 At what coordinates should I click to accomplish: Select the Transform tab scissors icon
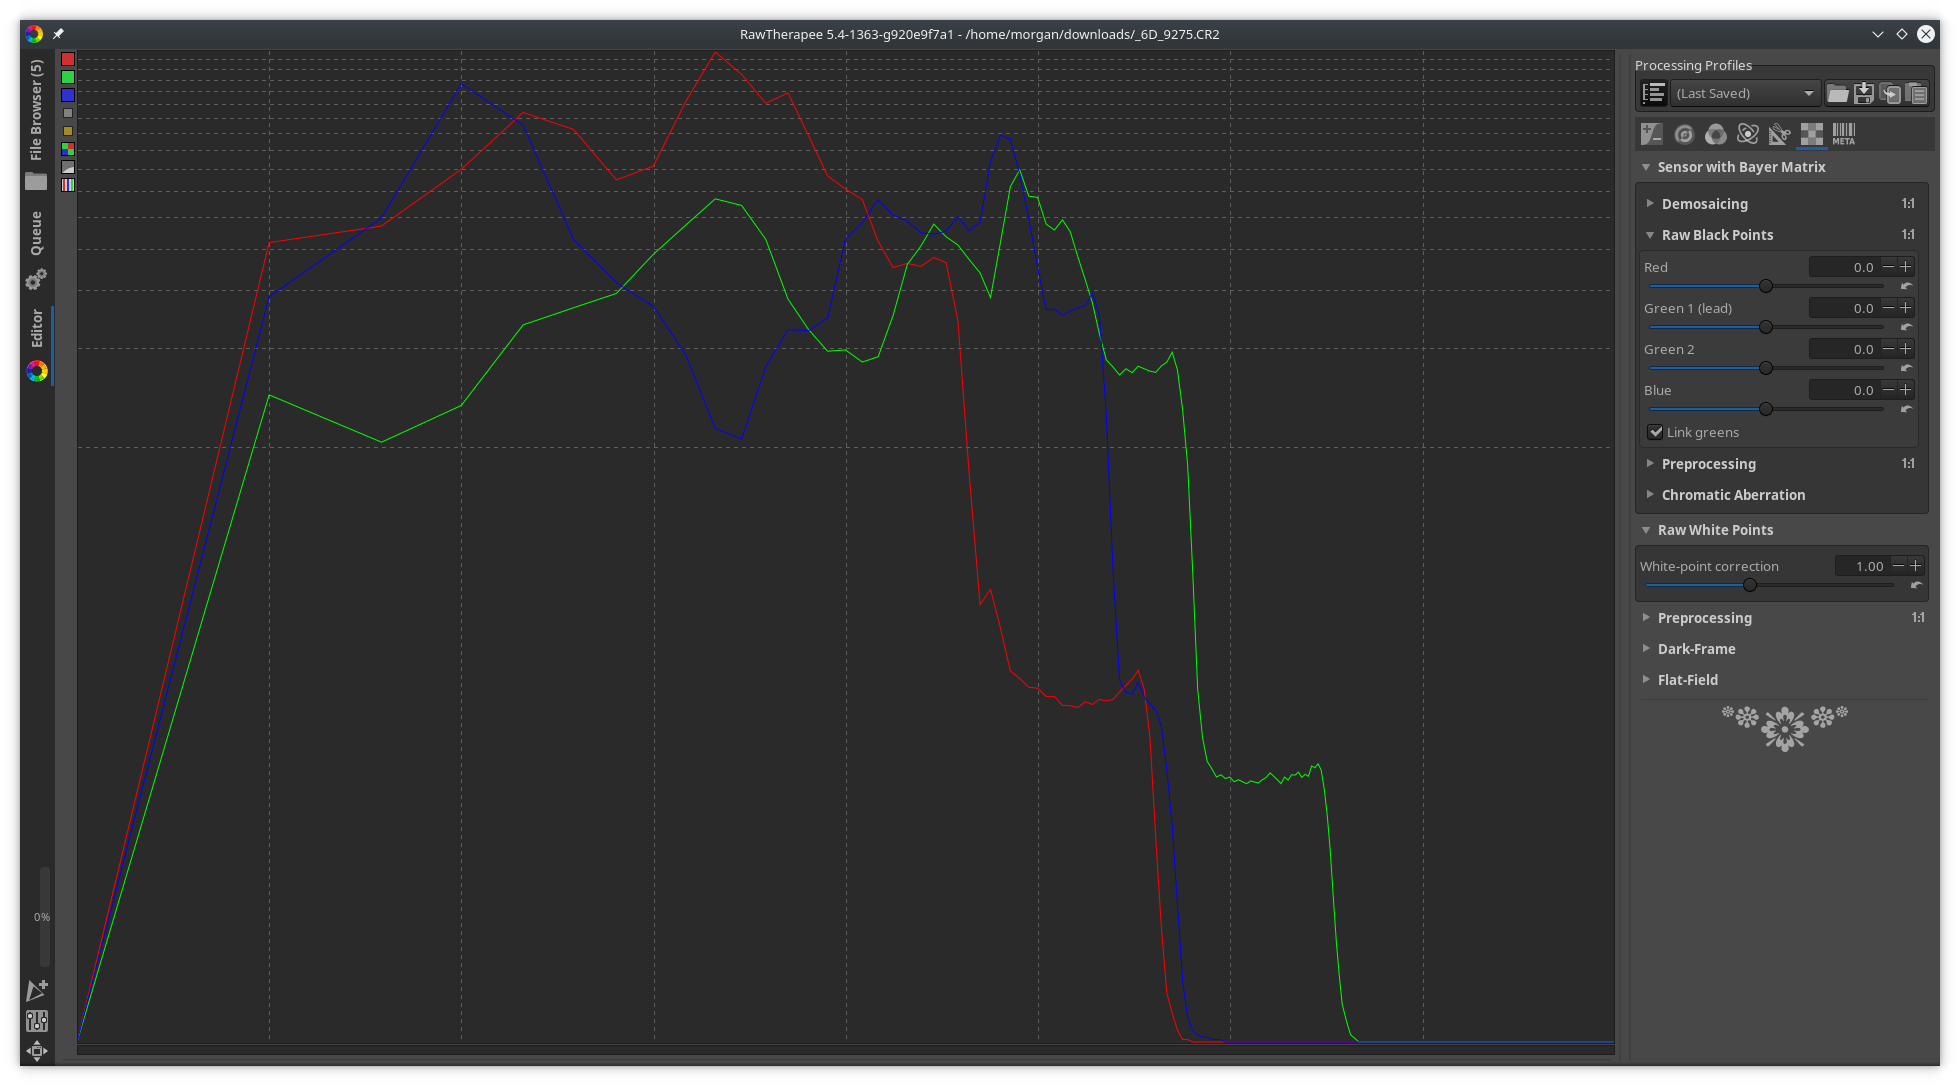(x=1779, y=134)
